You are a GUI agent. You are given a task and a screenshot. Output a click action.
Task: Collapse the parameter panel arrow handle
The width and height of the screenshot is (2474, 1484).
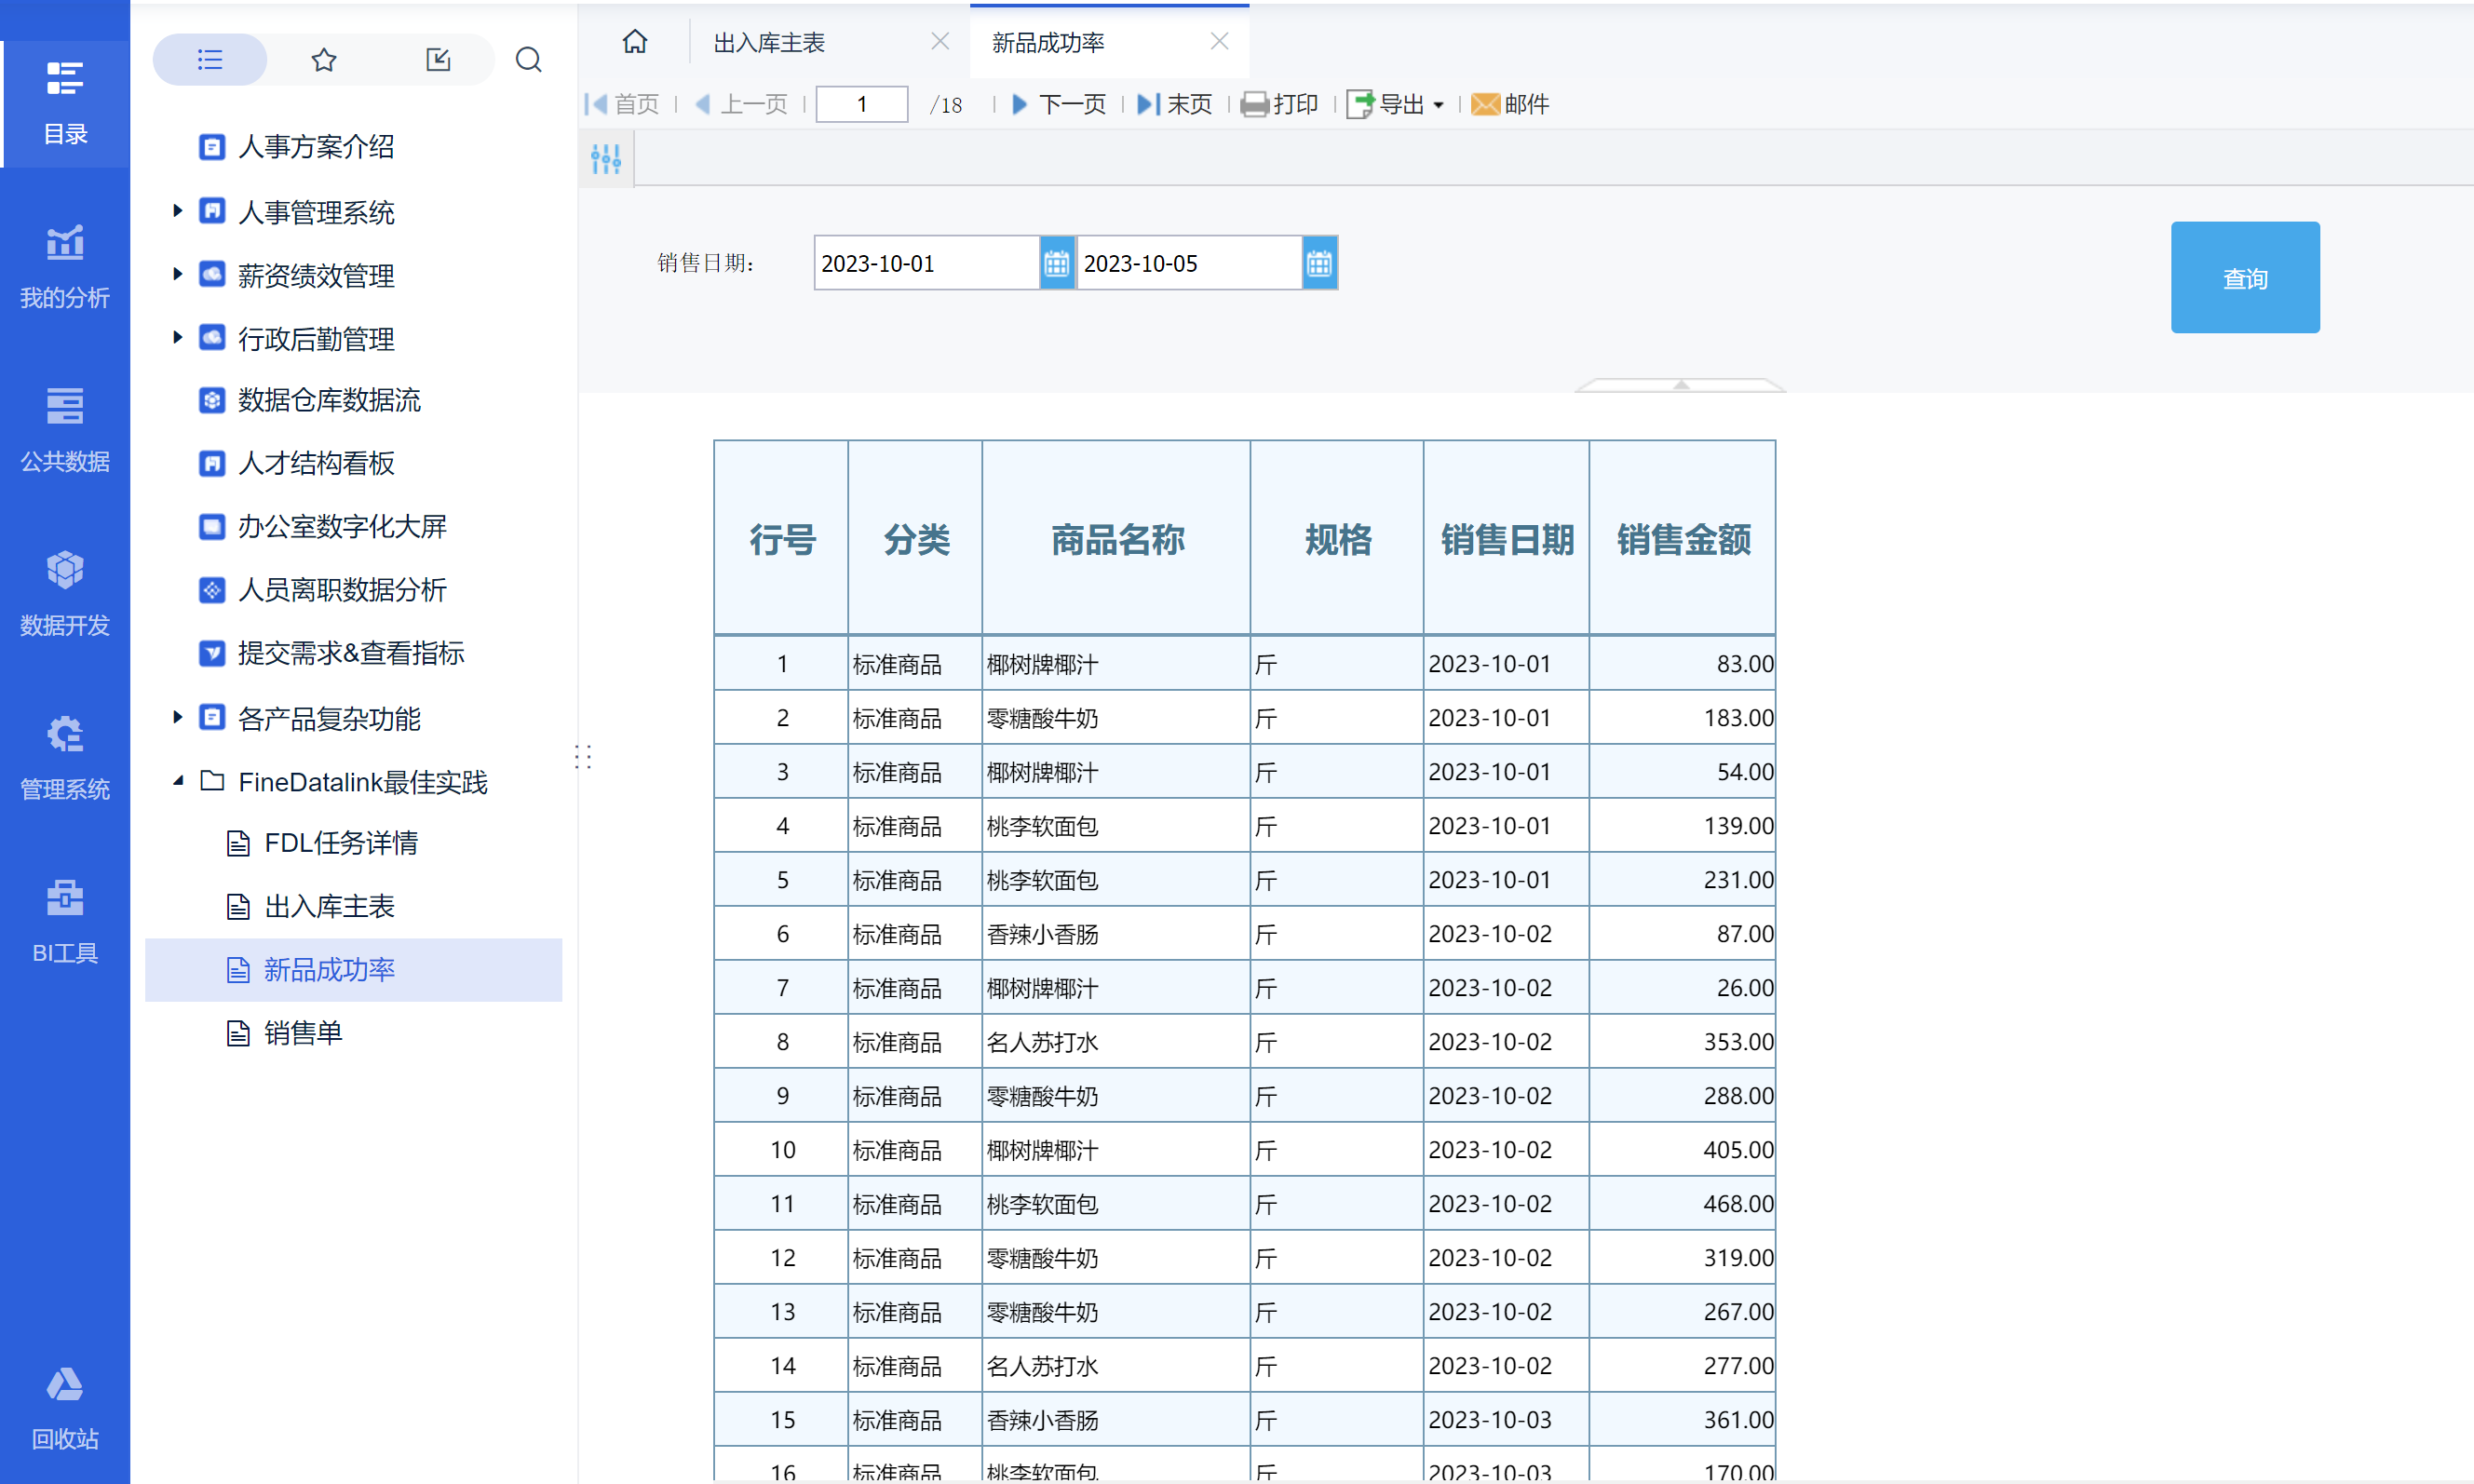point(1680,385)
